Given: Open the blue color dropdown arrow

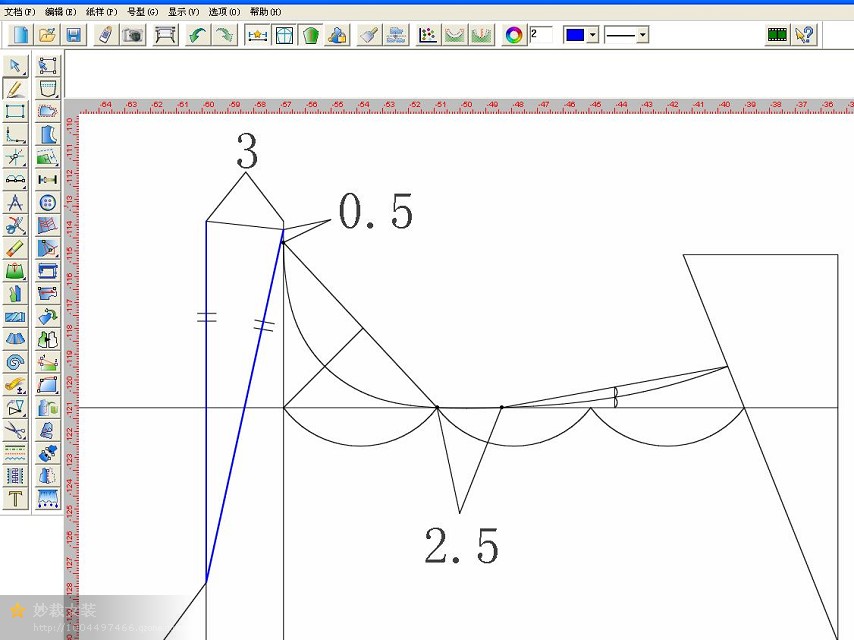Looking at the screenshot, I should coord(593,35).
